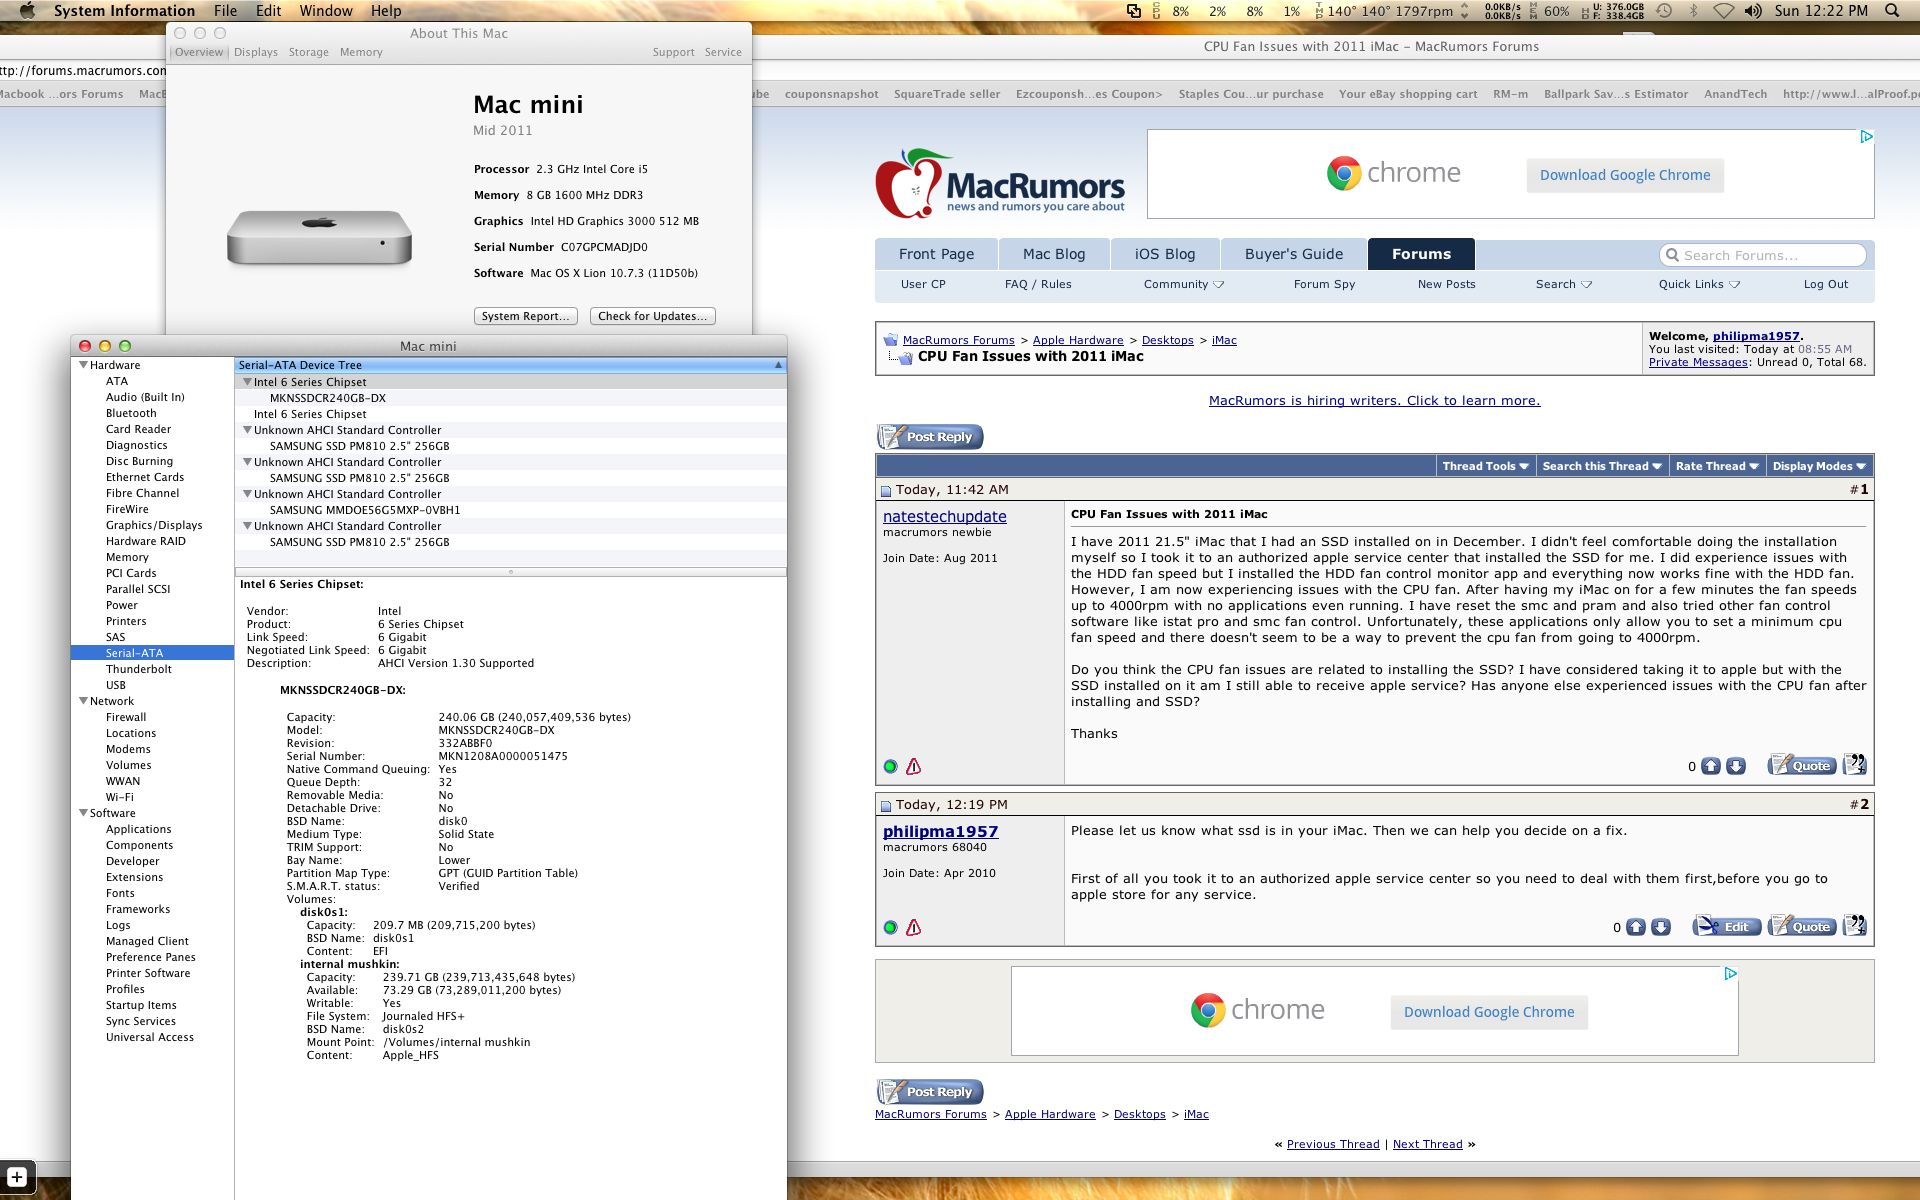The width and height of the screenshot is (1920, 1200).
Task: Open the Mac Blog tab on MacRumors
Action: 1054,254
